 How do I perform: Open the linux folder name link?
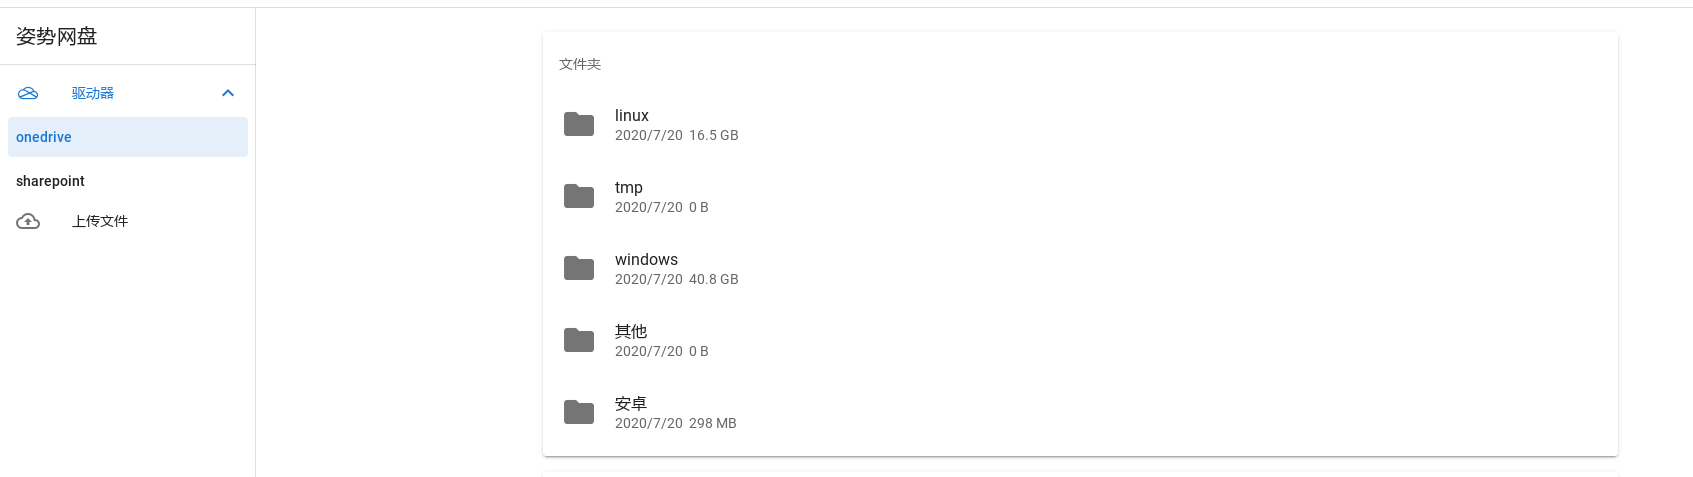tap(632, 116)
